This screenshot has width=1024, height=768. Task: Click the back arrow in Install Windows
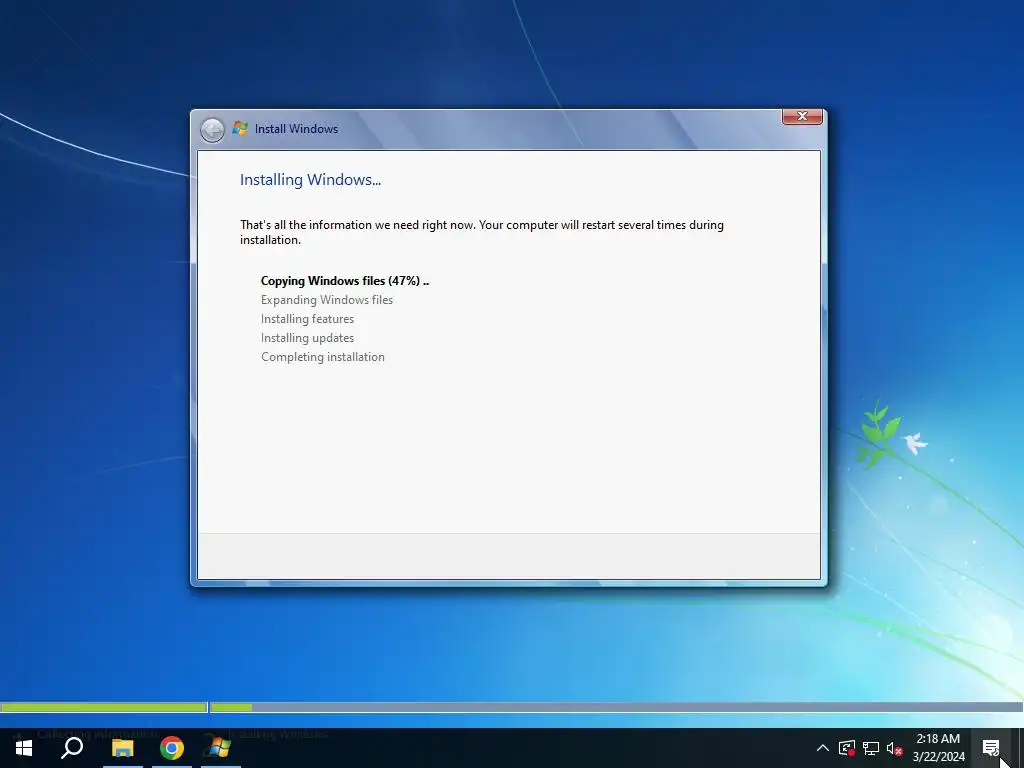pos(212,130)
